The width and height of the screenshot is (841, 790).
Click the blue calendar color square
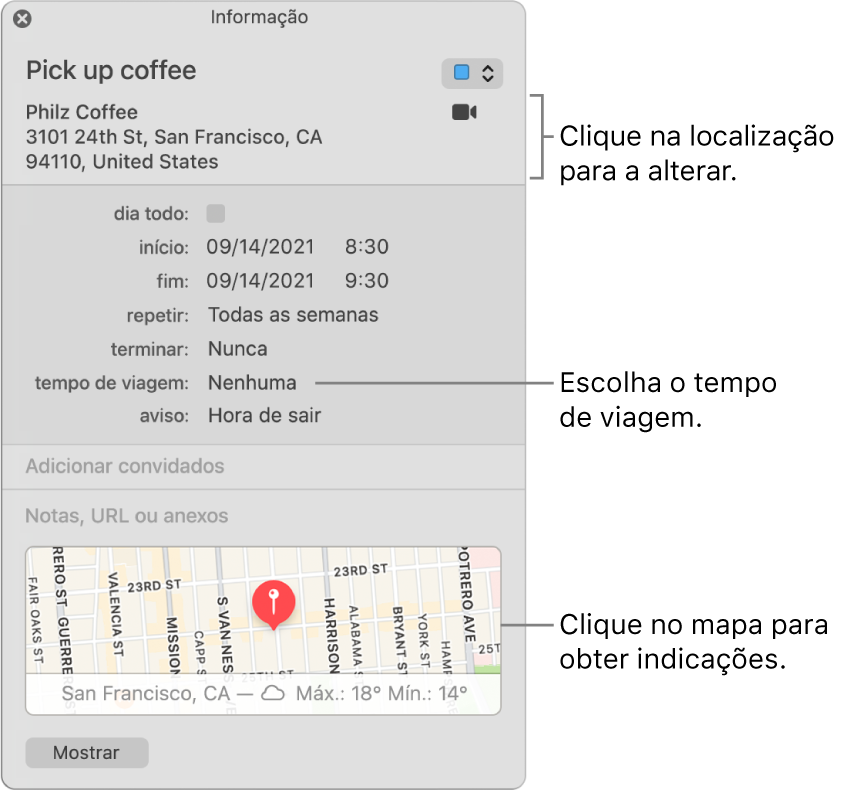point(463,72)
